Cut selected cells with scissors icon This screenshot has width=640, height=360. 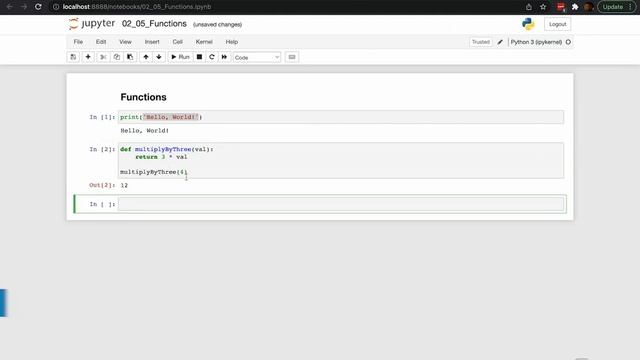pos(103,57)
